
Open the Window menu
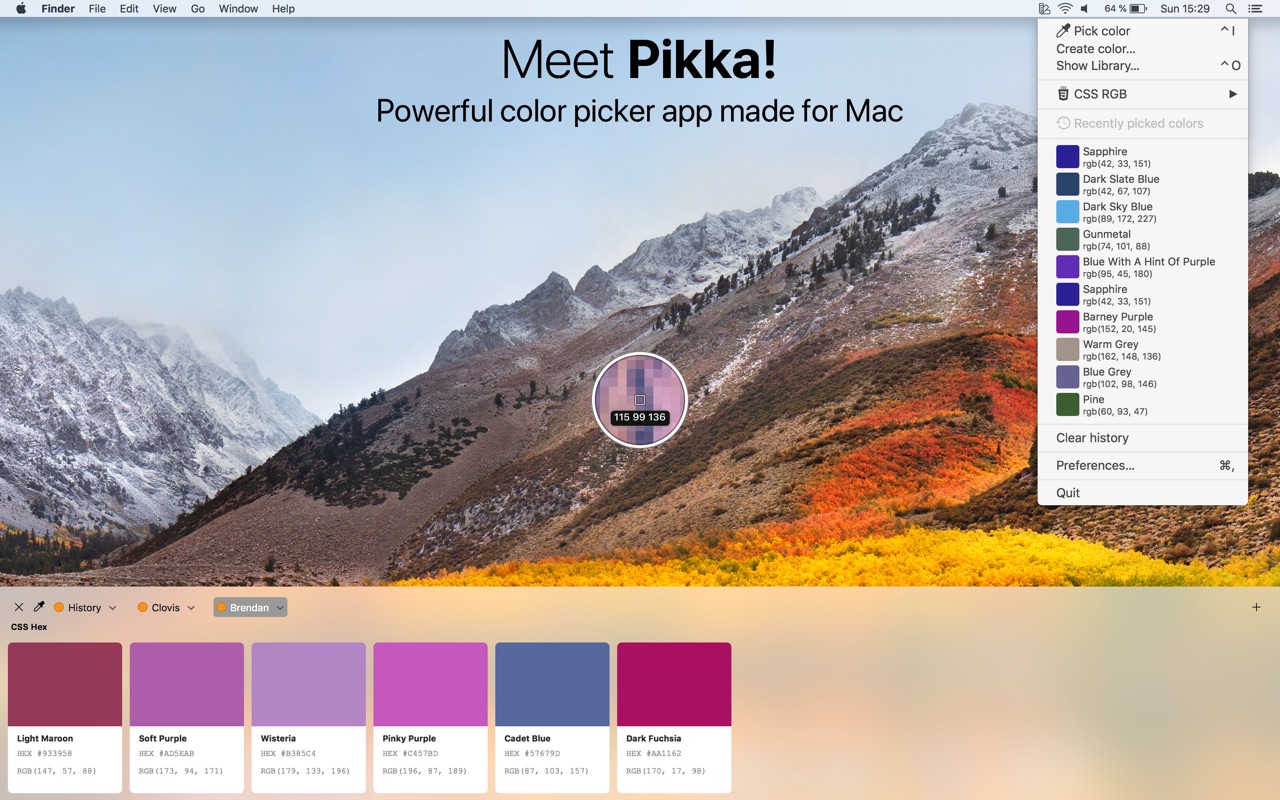[x=238, y=8]
